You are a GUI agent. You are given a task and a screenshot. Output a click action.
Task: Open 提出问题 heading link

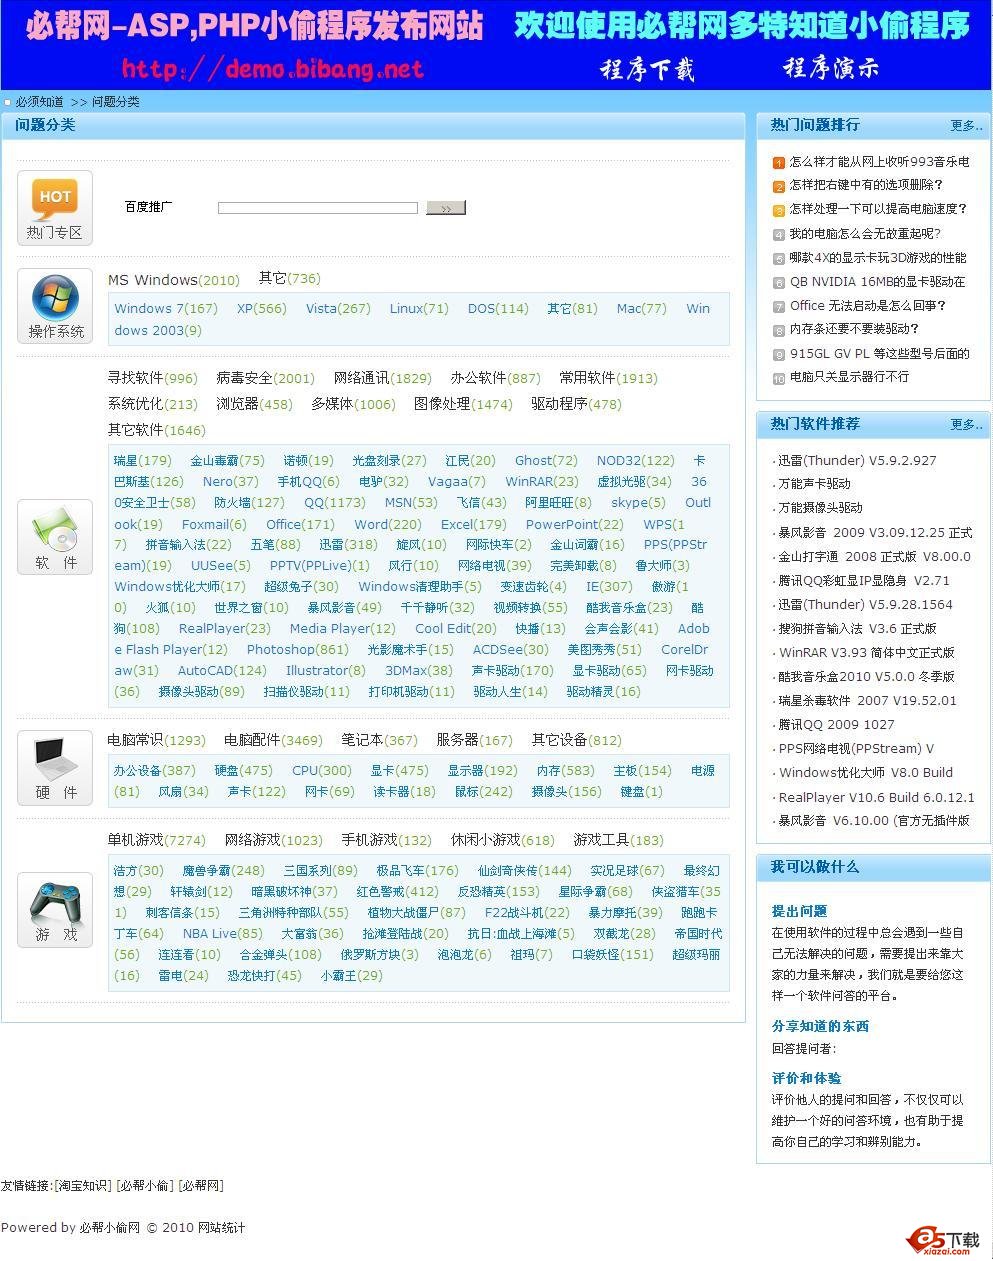pyautogui.click(x=800, y=912)
